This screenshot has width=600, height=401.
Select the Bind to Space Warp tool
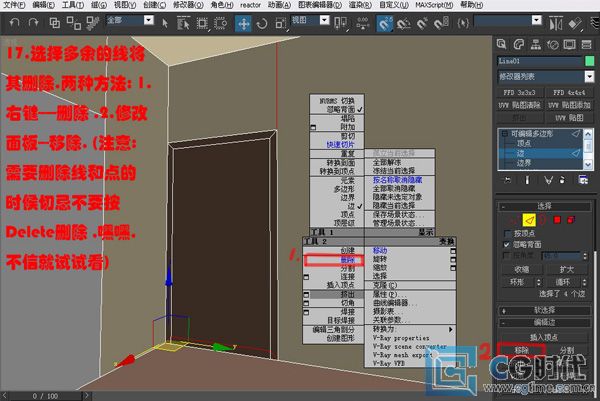[92, 23]
